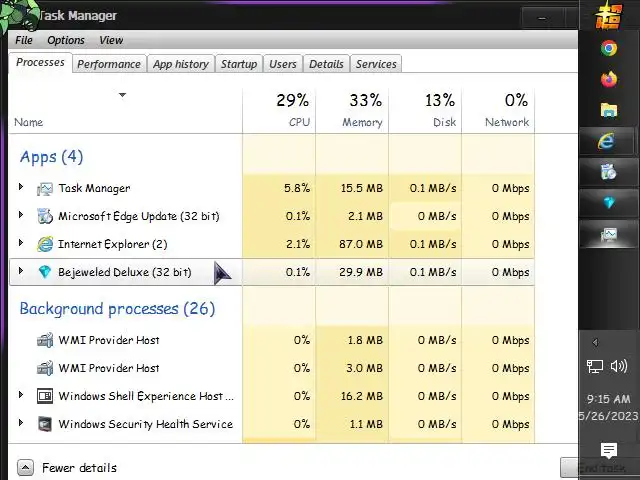Switch to the Startup tab
Screen dimensions: 640x480
tap(239, 64)
